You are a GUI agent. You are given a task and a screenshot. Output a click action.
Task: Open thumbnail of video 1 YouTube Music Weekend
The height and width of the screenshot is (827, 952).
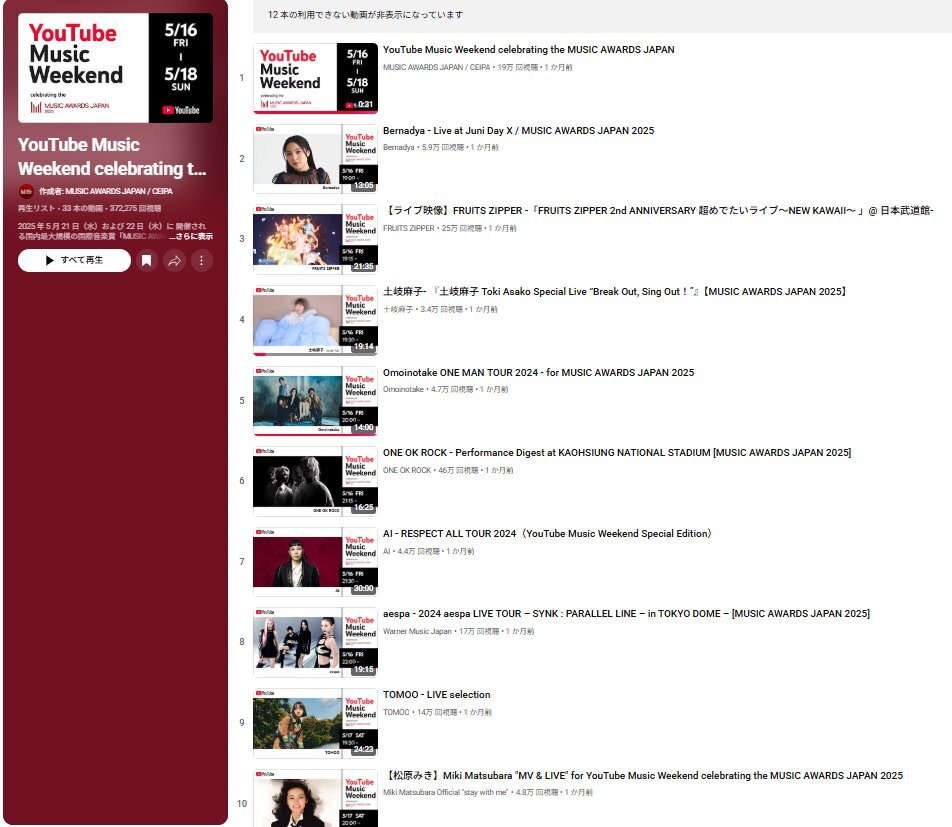click(315, 78)
